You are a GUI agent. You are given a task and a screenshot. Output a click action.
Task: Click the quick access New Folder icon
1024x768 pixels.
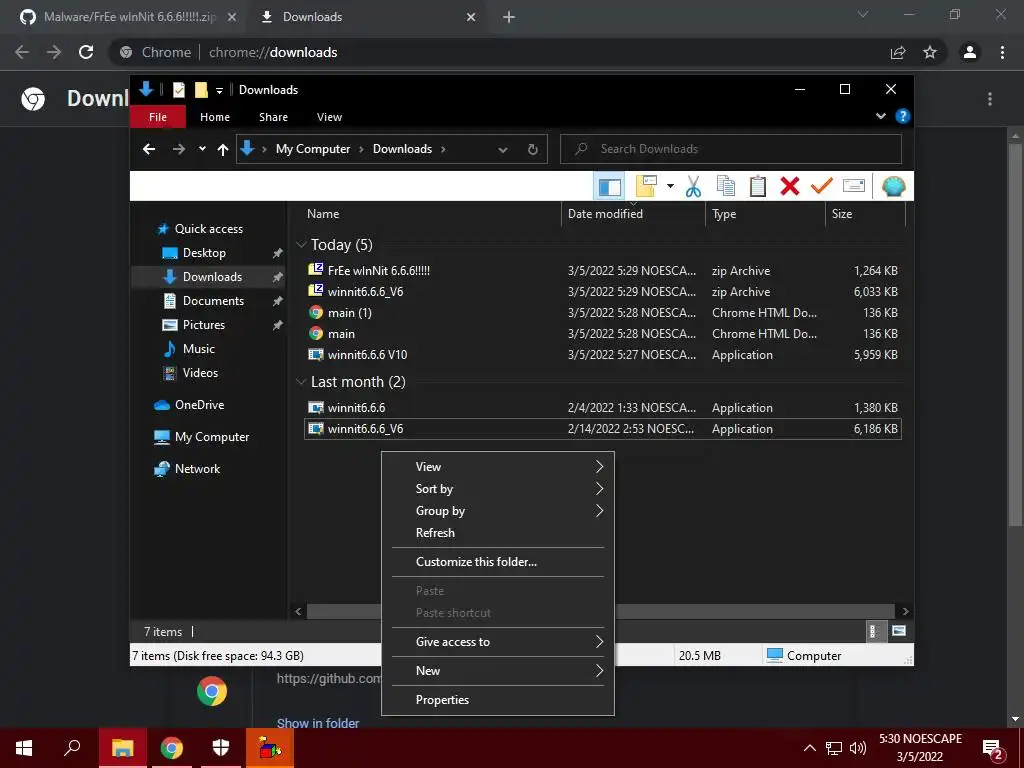[201, 89]
